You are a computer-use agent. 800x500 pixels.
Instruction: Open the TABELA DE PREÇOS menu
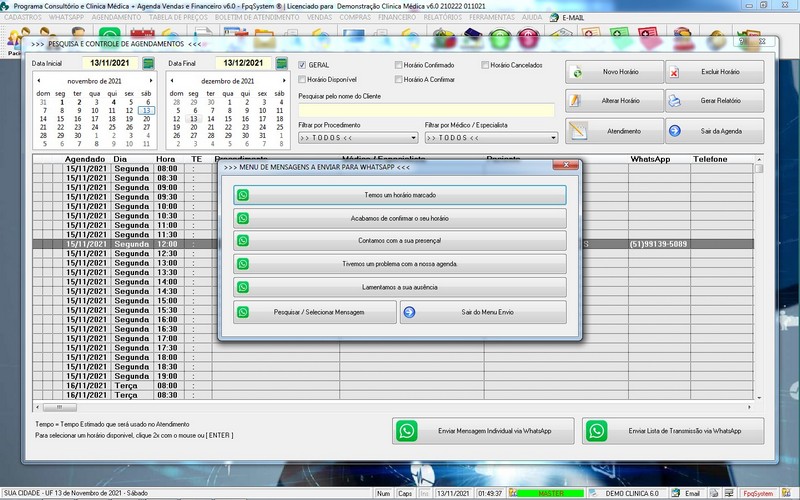pos(178,17)
